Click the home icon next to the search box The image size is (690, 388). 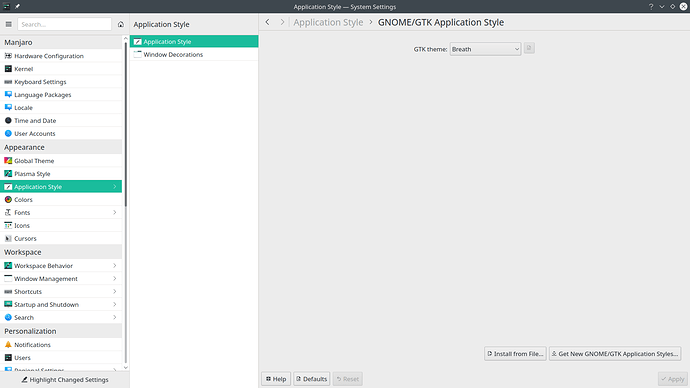[121, 24]
